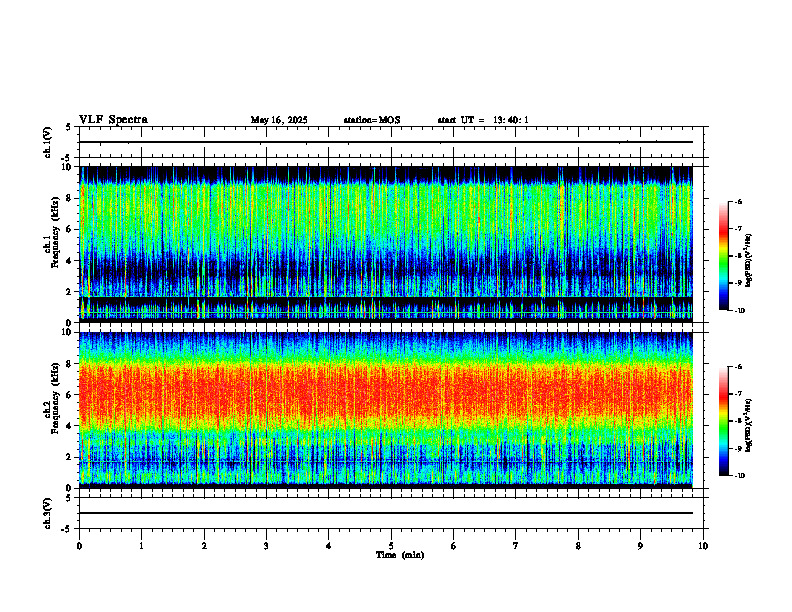Select the date text "May 16, 2025"
Screen dimensions: 792x612
click(279, 120)
